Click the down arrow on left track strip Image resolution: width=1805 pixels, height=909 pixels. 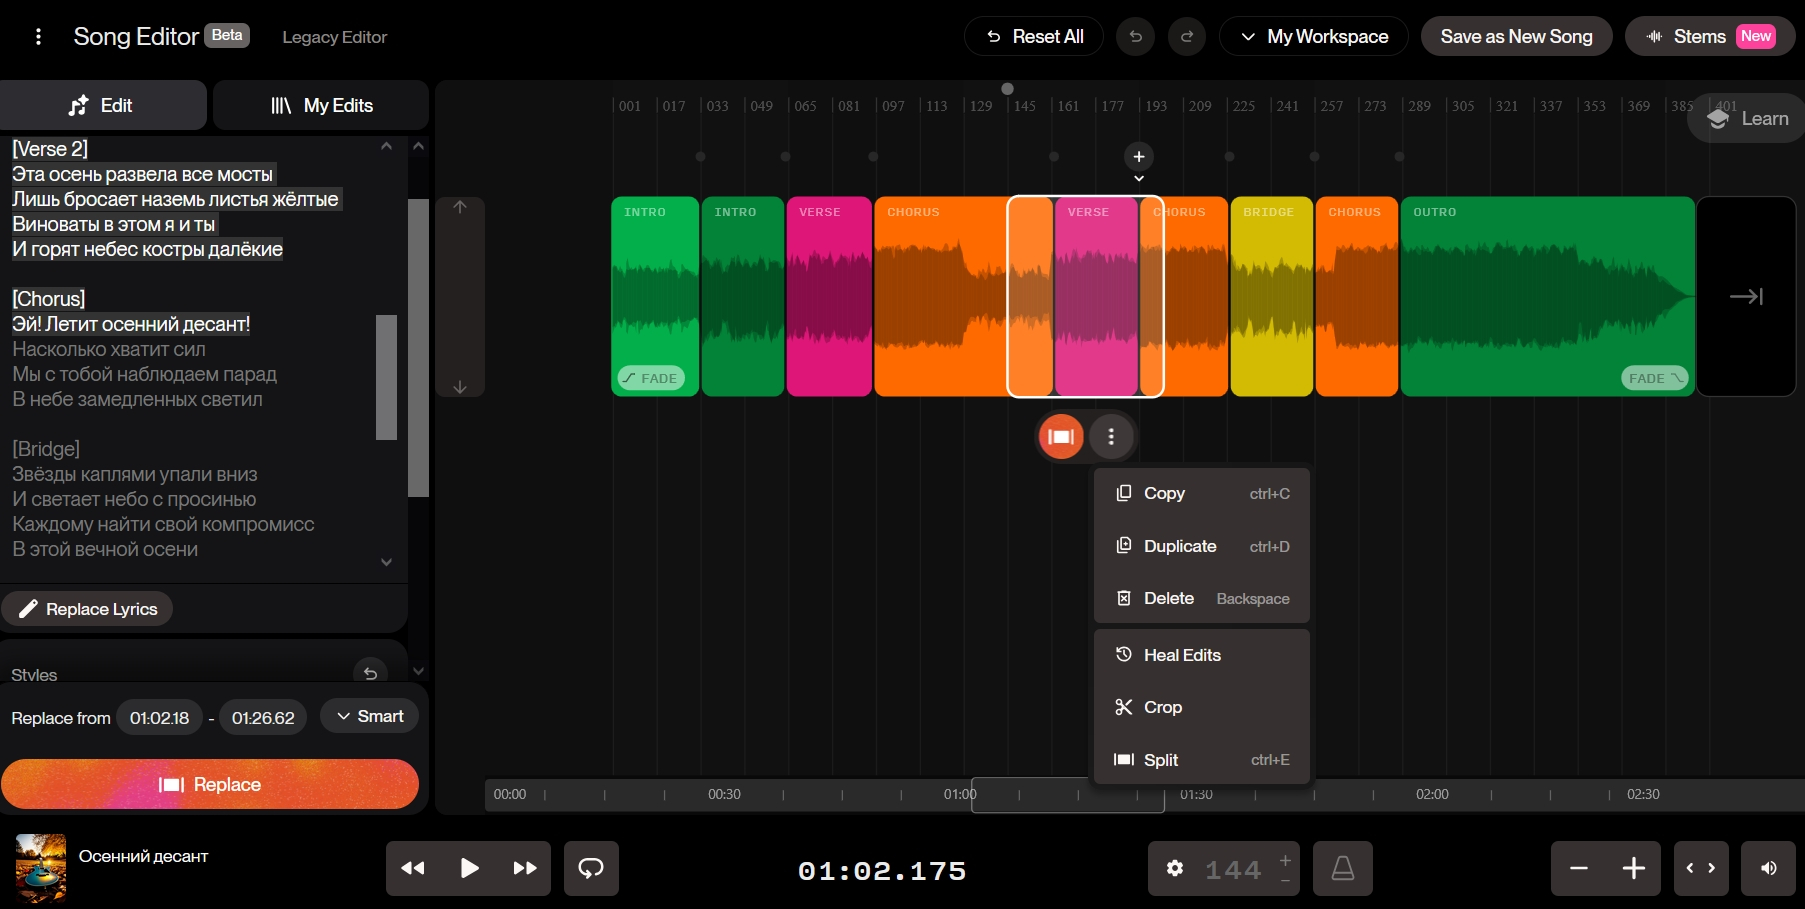(x=460, y=387)
